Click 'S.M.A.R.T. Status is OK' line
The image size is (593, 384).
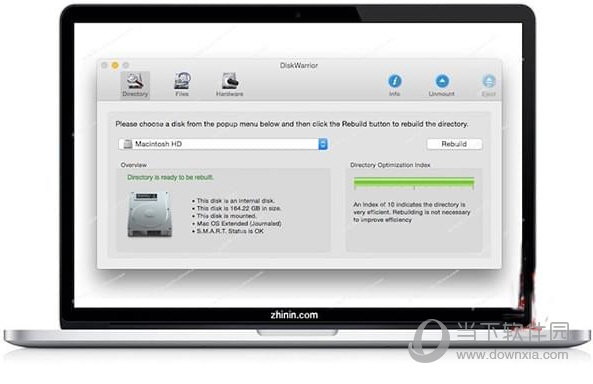(228, 231)
